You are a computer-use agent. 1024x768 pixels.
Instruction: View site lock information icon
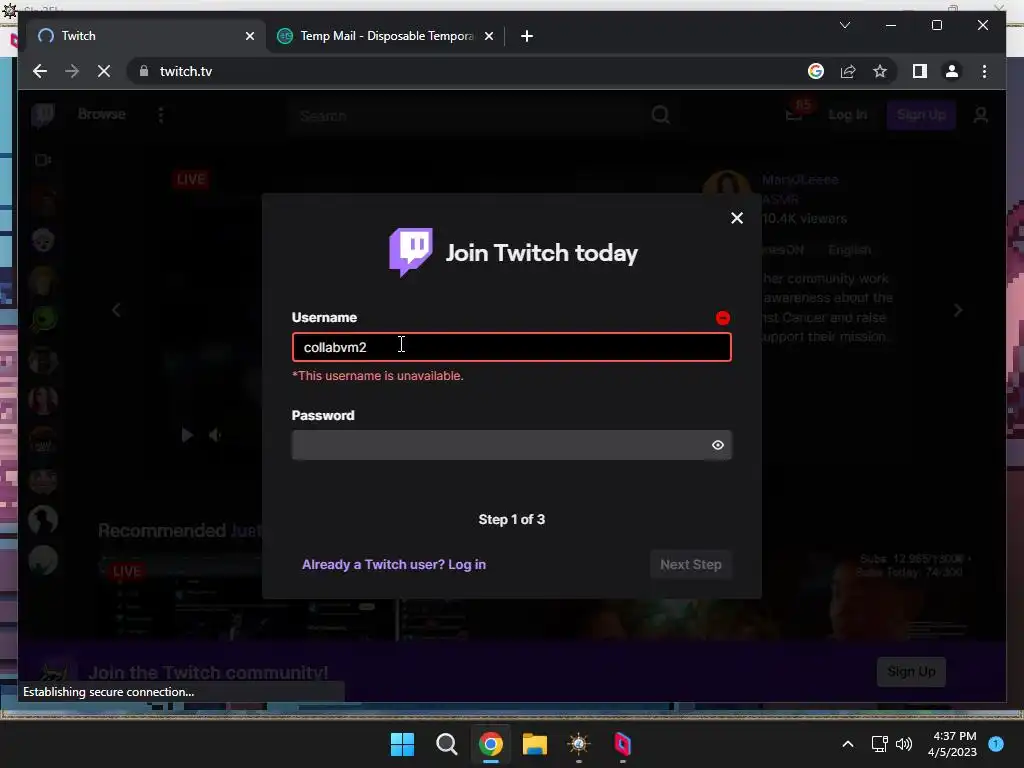144,71
